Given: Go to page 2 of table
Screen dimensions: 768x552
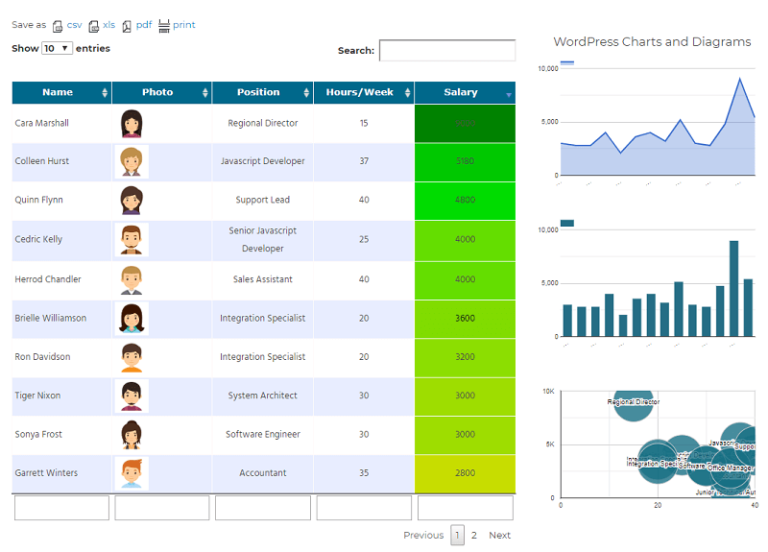Looking at the screenshot, I should tap(474, 535).
